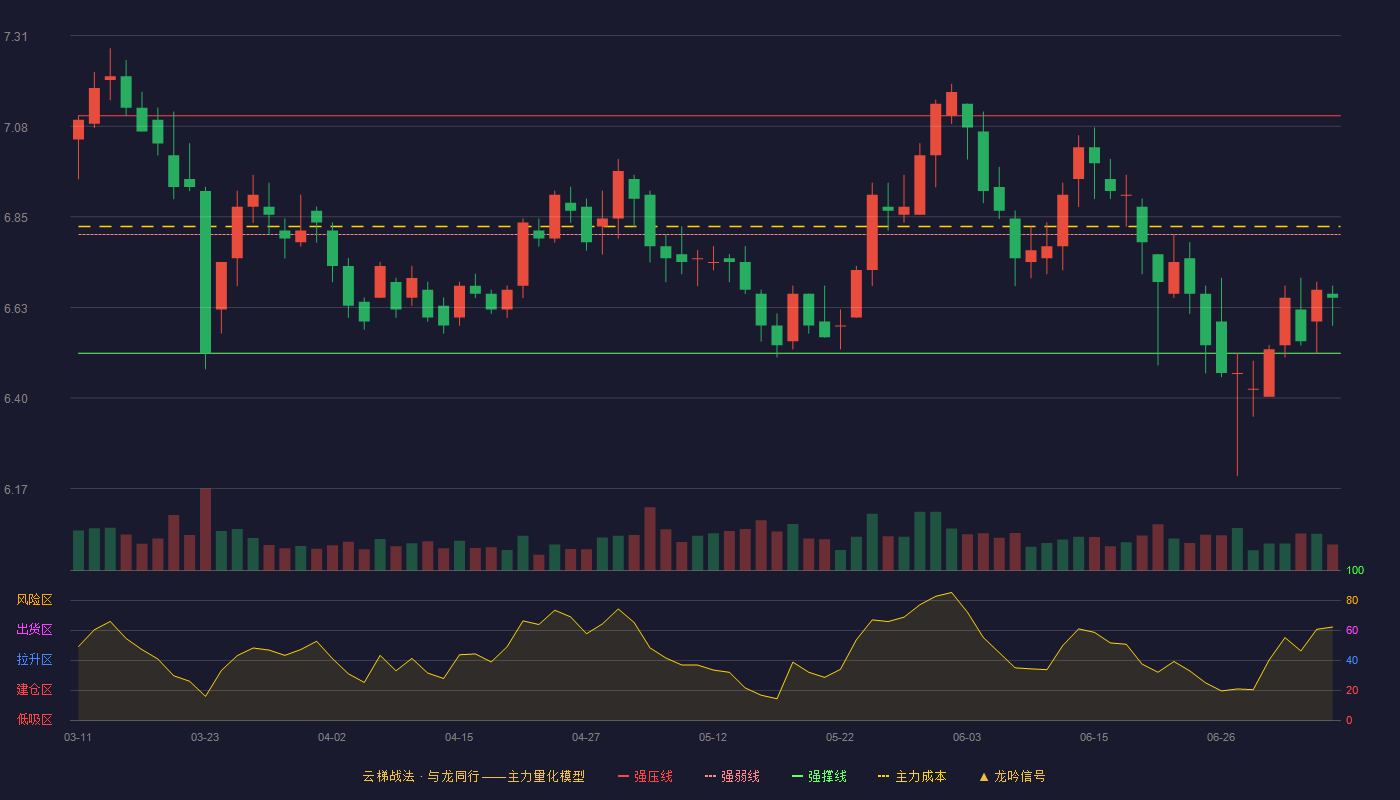The height and width of the screenshot is (800, 1400).
Task: Click the 03-23 date label
Action: pos(205,737)
